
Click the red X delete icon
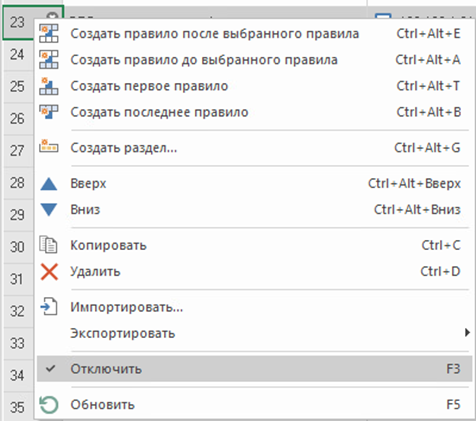pos(49,271)
